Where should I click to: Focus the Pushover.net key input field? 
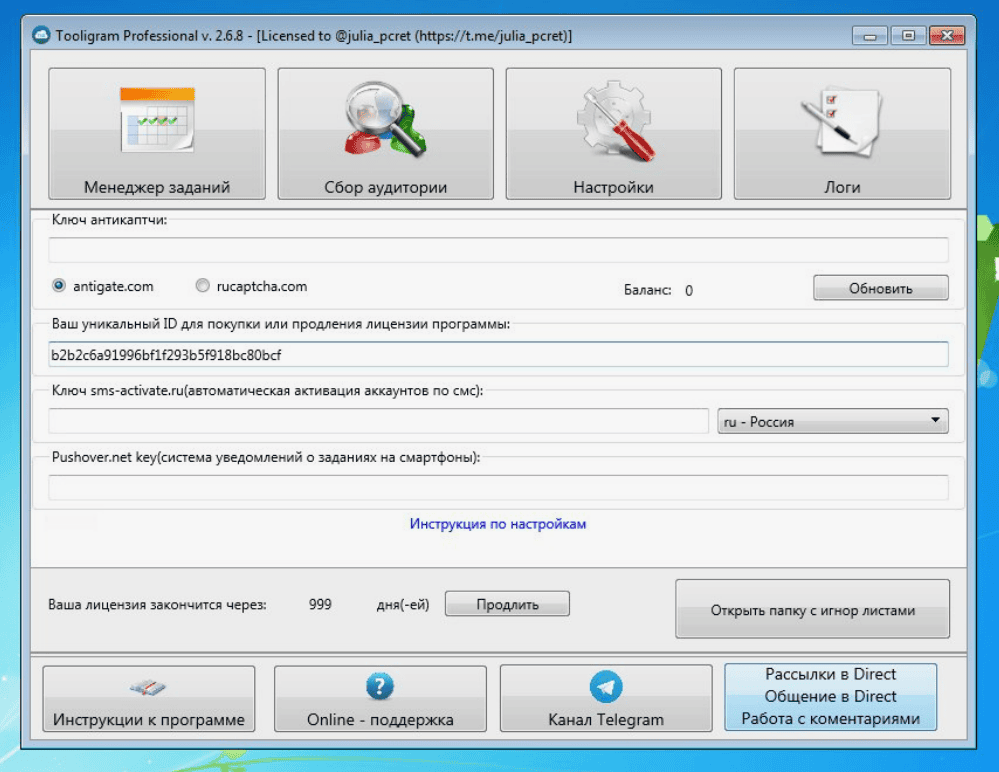498,488
